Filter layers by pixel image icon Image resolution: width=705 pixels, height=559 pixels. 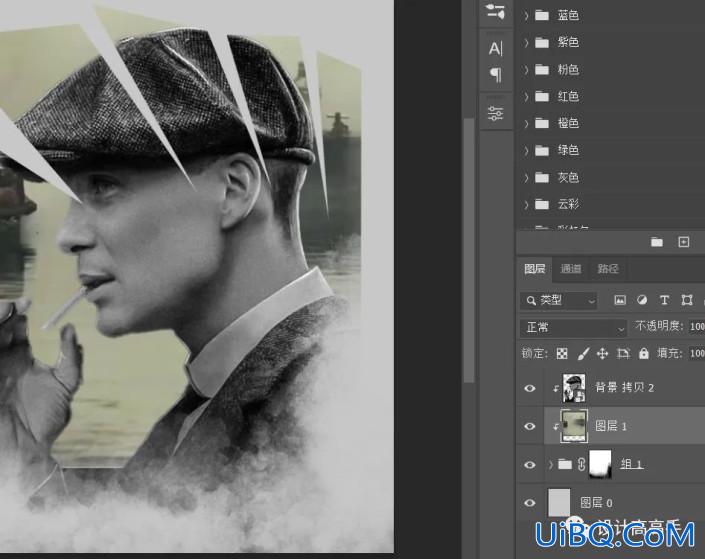(x=620, y=300)
